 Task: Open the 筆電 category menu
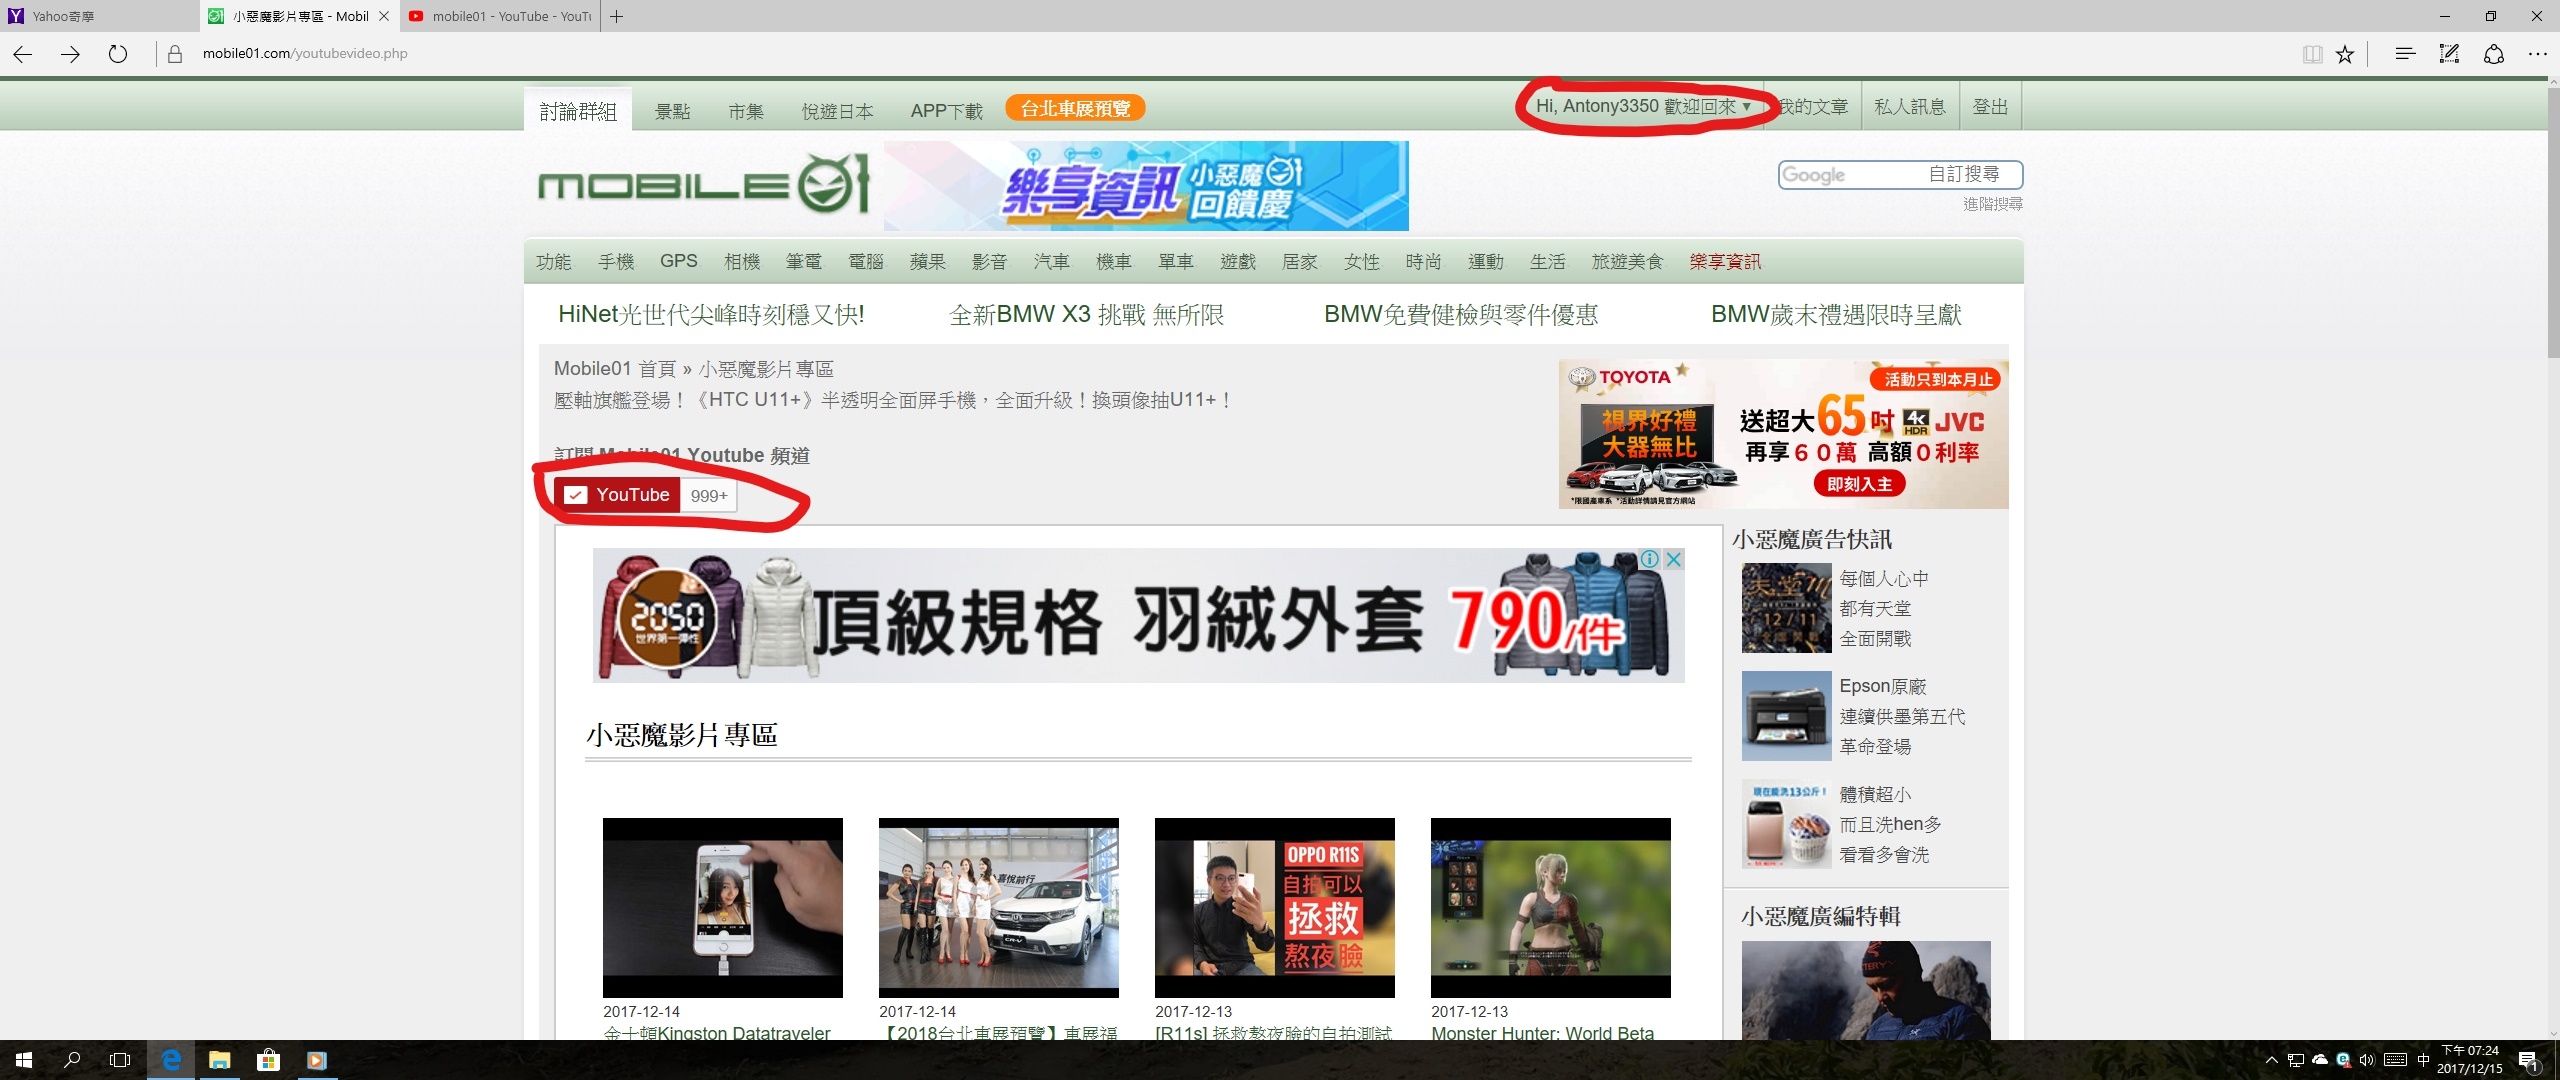(804, 262)
